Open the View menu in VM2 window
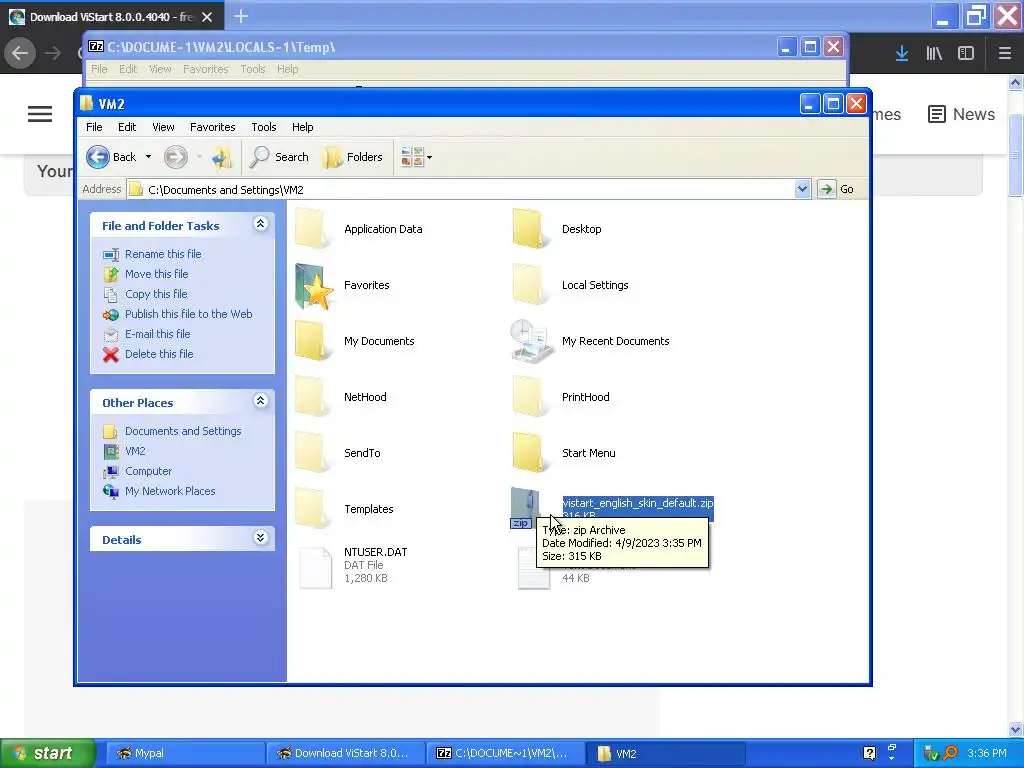 coord(163,127)
